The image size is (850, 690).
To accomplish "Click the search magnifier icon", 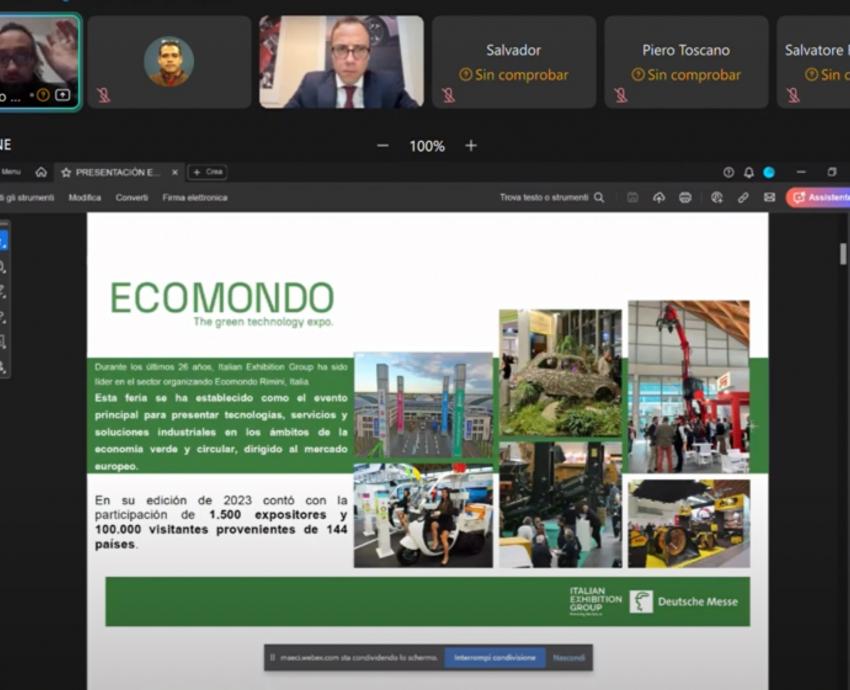I will (599, 197).
